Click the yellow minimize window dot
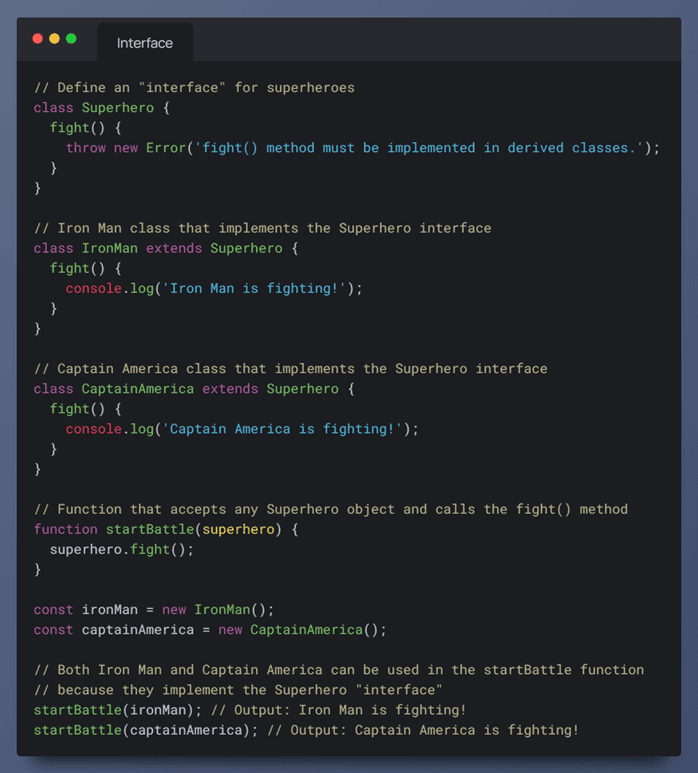 pyautogui.click(x=54, y=38)
